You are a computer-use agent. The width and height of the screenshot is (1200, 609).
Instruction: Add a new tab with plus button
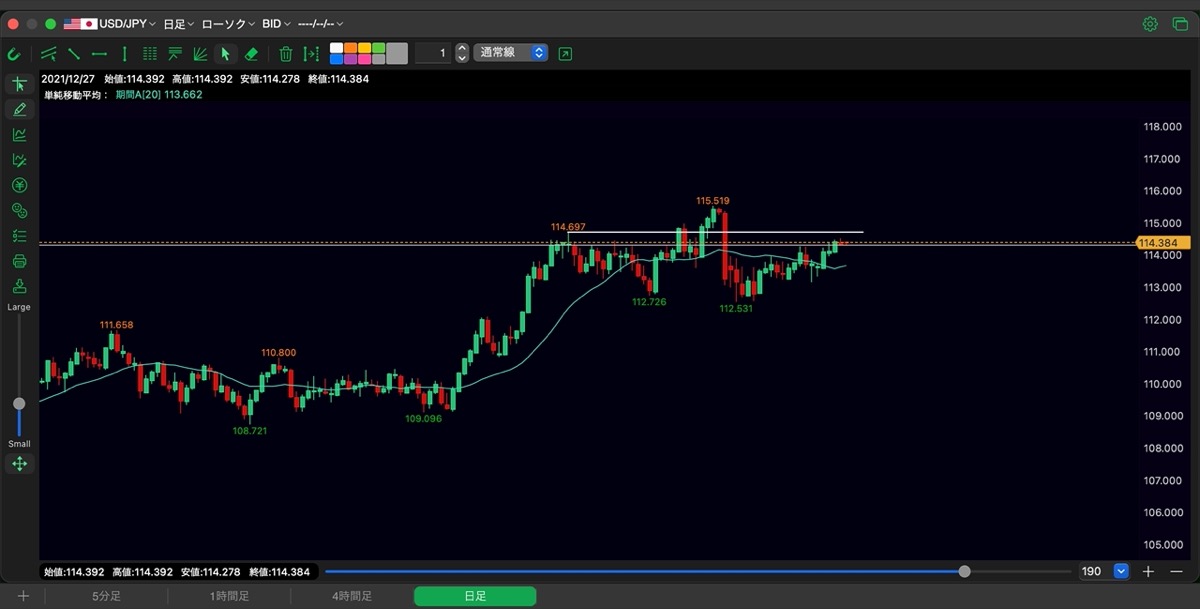tap(23, 597)
